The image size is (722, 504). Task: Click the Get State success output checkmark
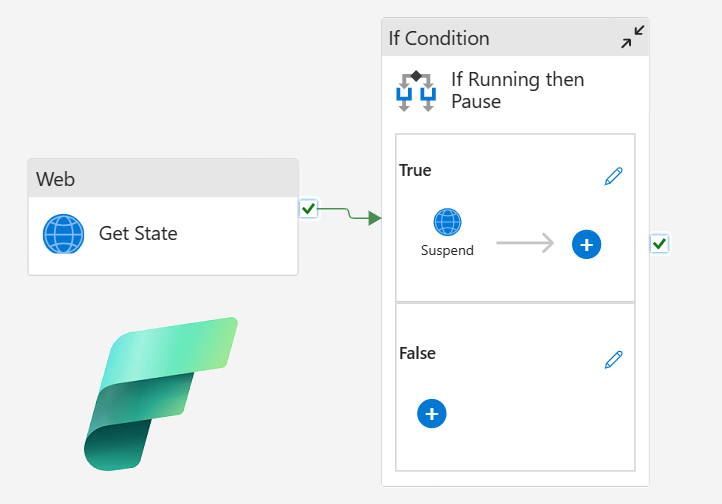[308, 209]
